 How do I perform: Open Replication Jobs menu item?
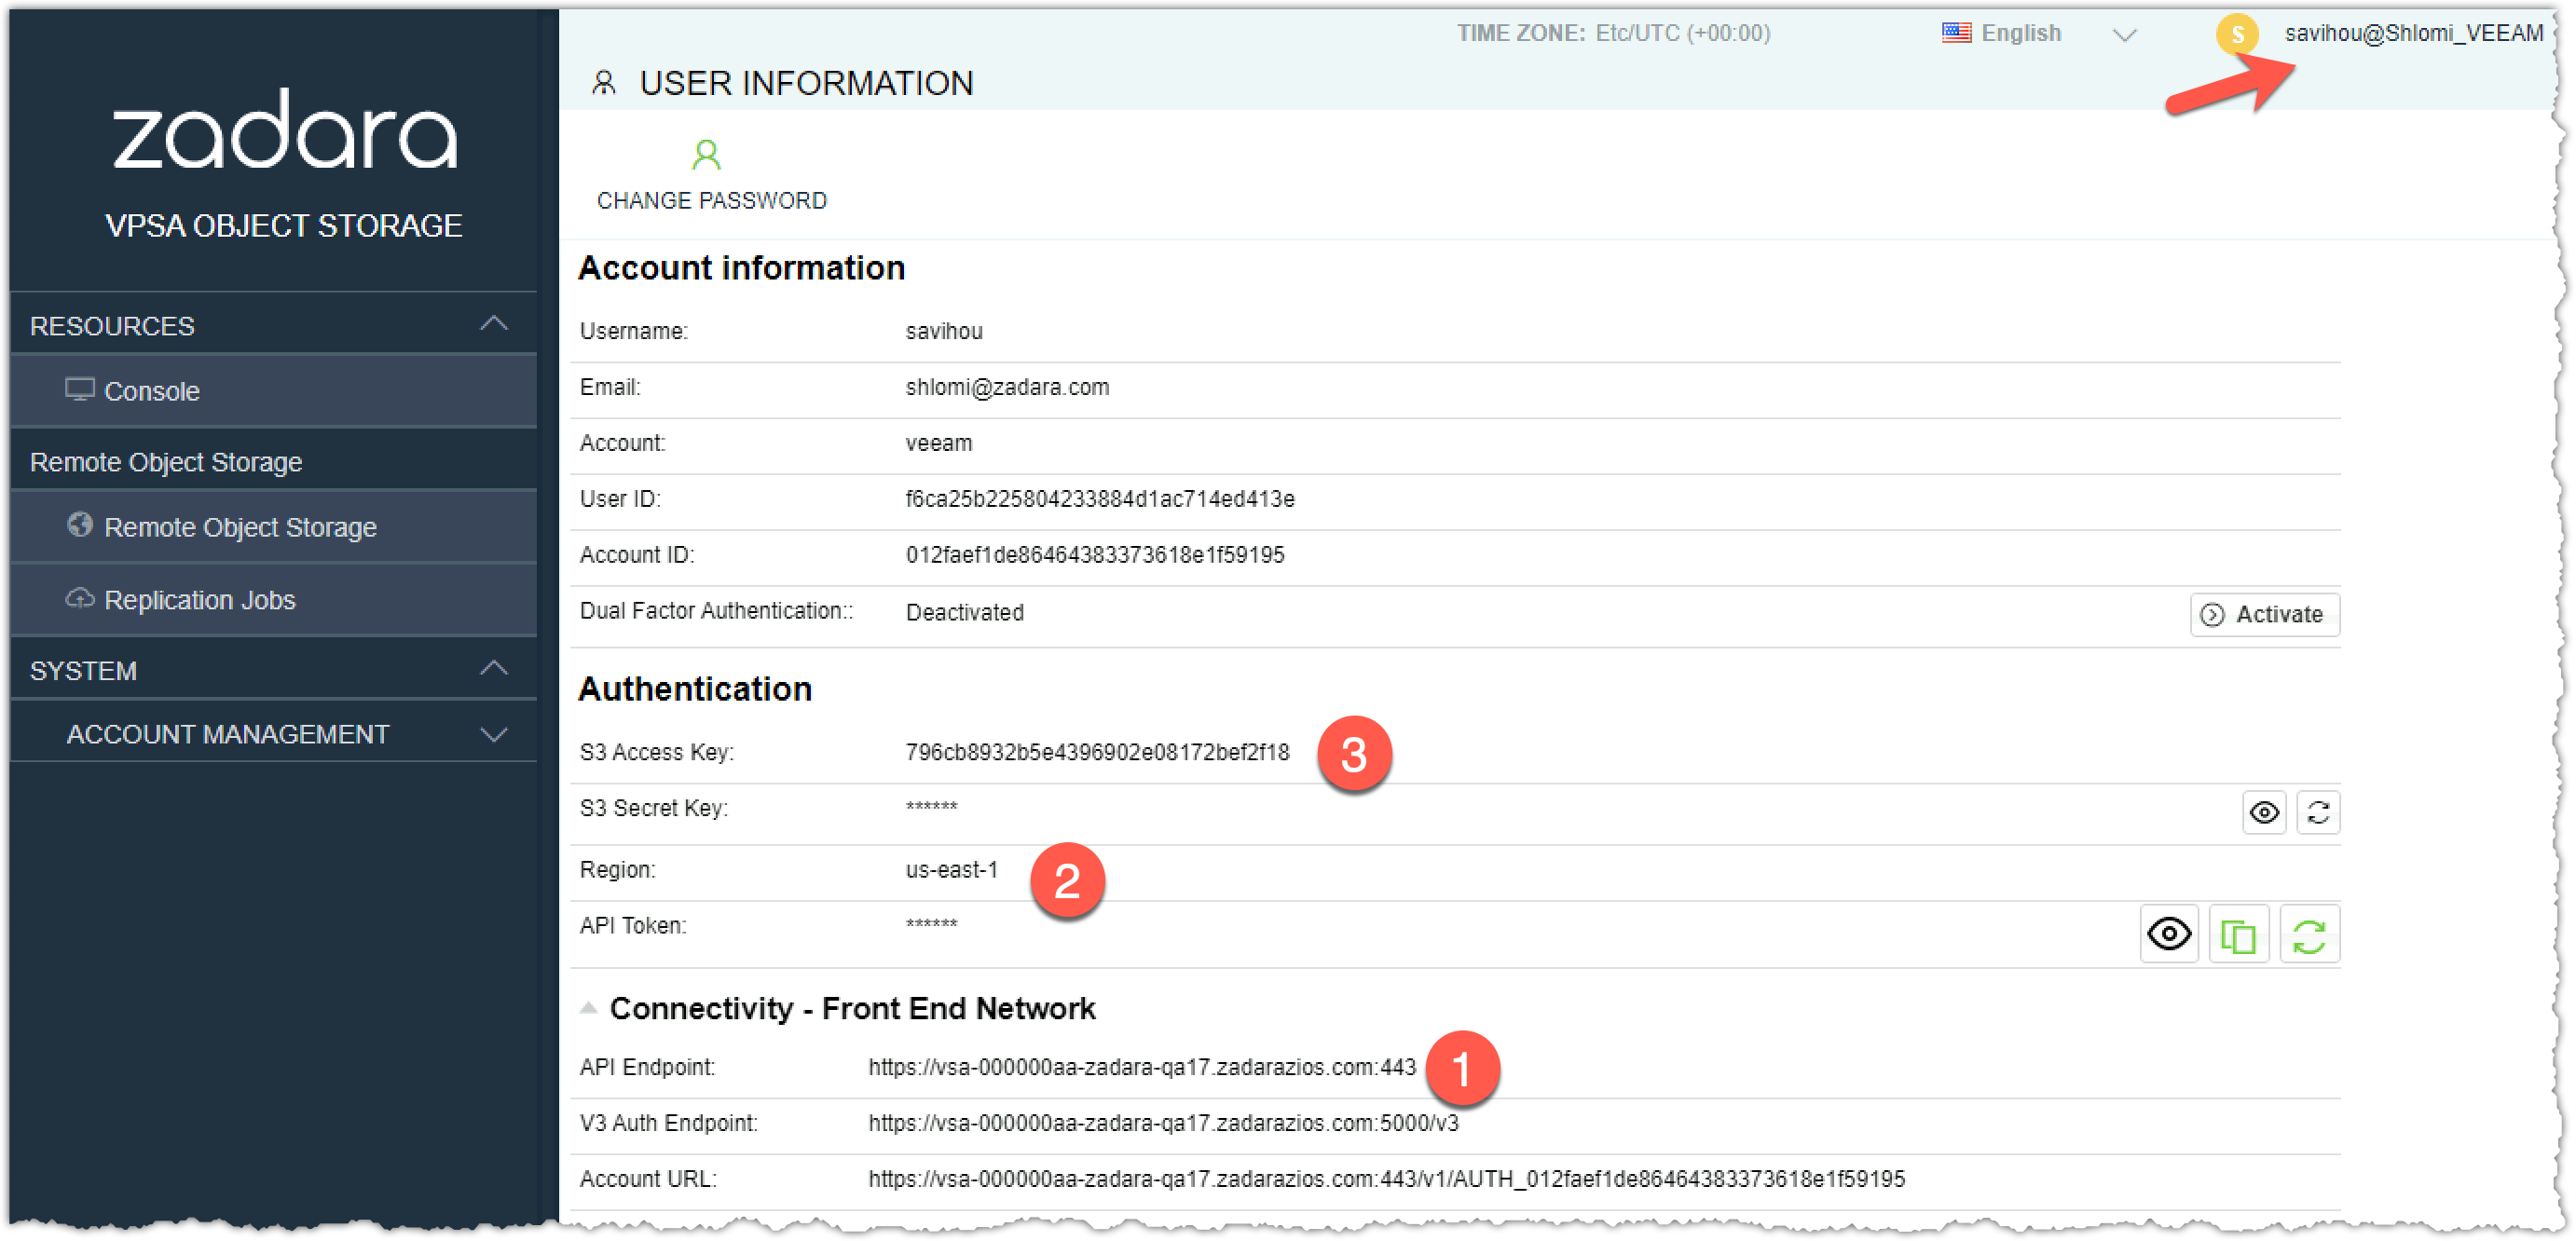pyautogui.click(x=274, y=600)
